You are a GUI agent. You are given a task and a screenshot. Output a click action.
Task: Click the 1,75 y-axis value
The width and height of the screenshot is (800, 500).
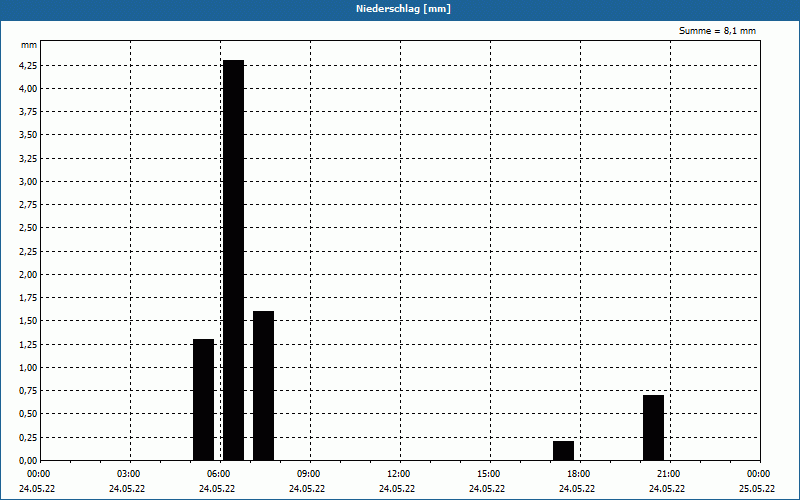click(28, 298)
